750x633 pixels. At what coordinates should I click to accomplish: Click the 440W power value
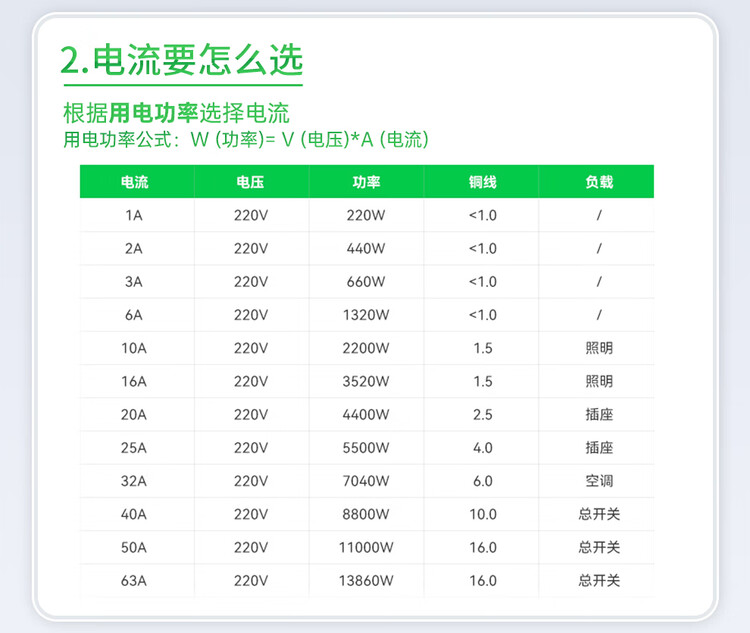click(x=366, y=249)
